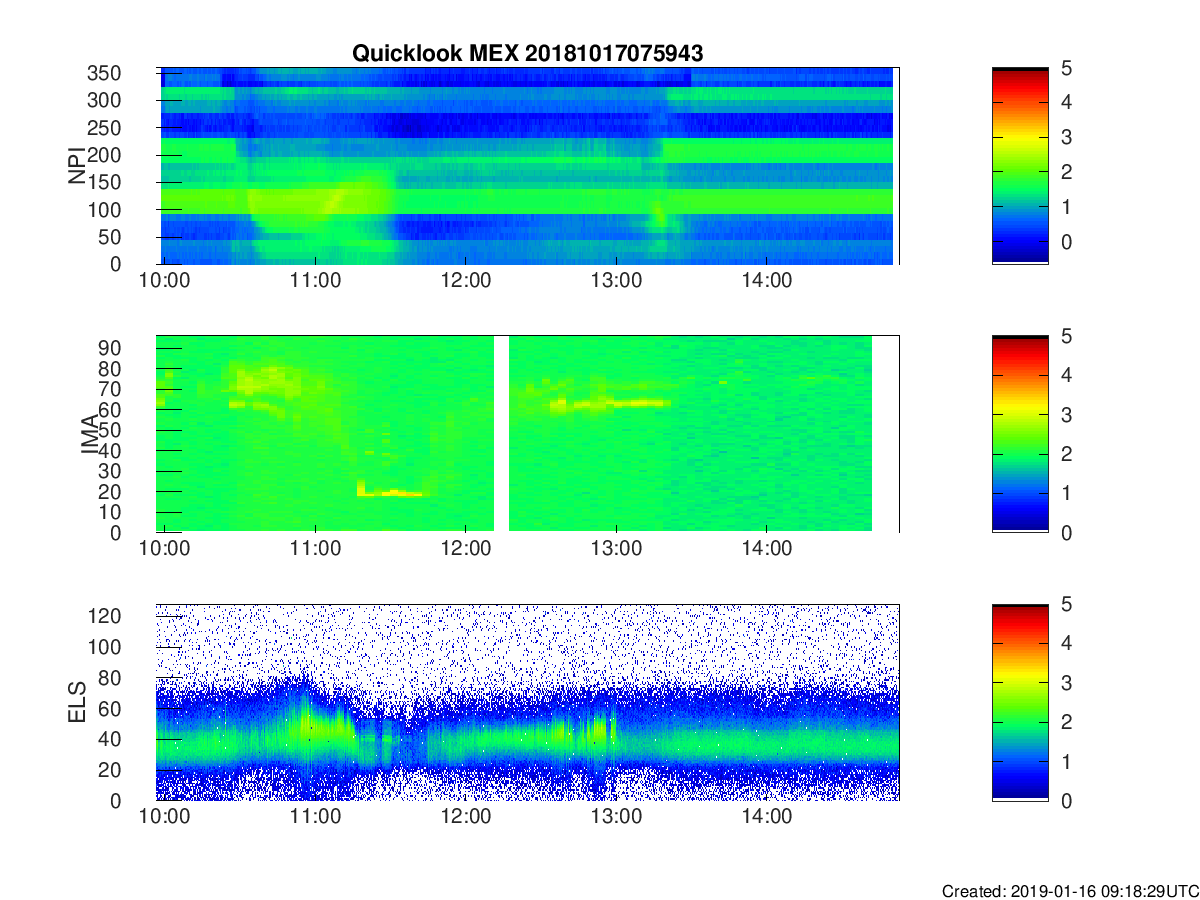This screenshot has width=1200, height=900.
Task: Click the Created timestamp text at bottom
Action: (x=1069, y=891)
